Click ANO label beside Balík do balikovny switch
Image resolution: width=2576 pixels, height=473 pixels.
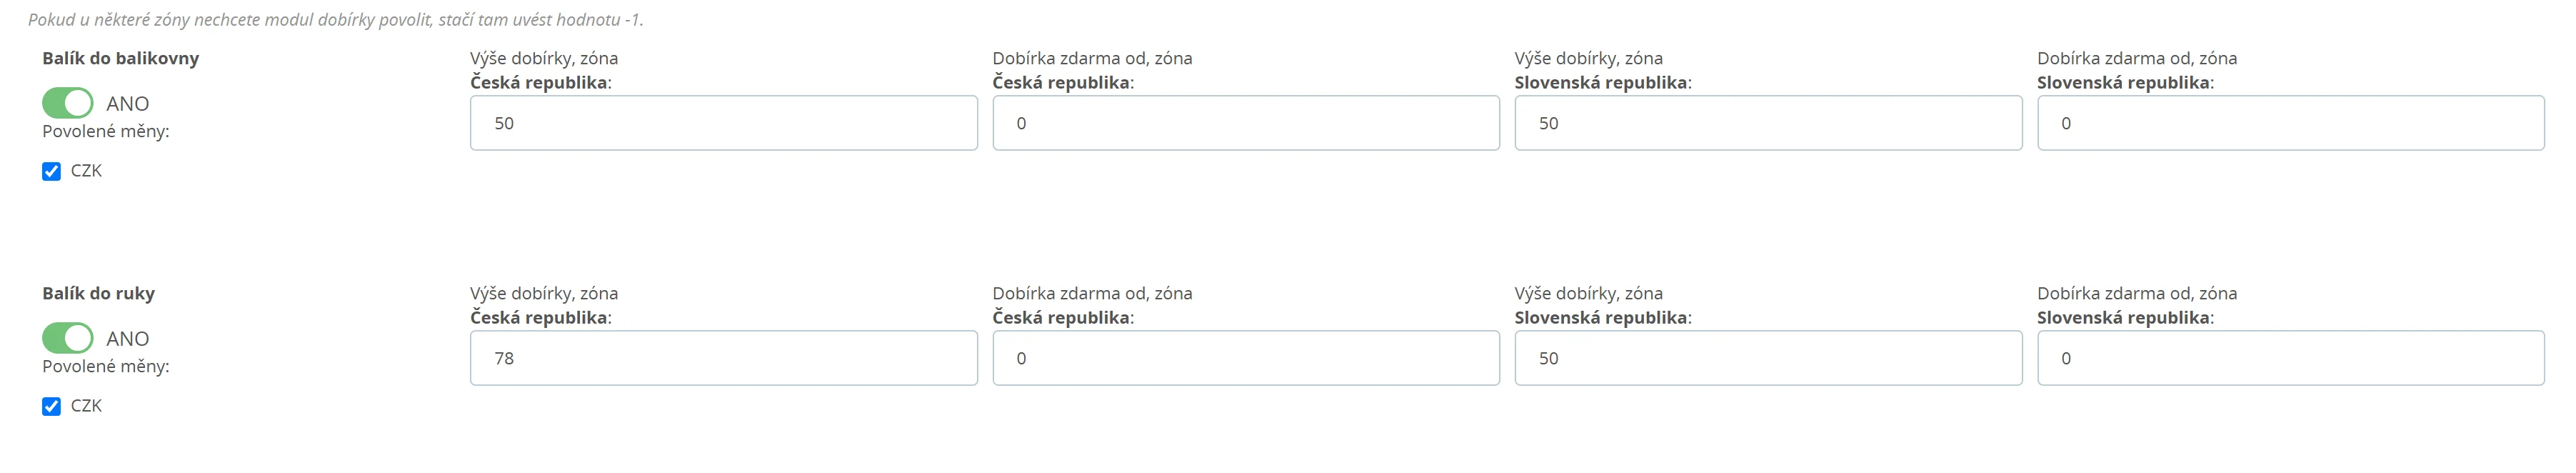(x=127, y=104)
